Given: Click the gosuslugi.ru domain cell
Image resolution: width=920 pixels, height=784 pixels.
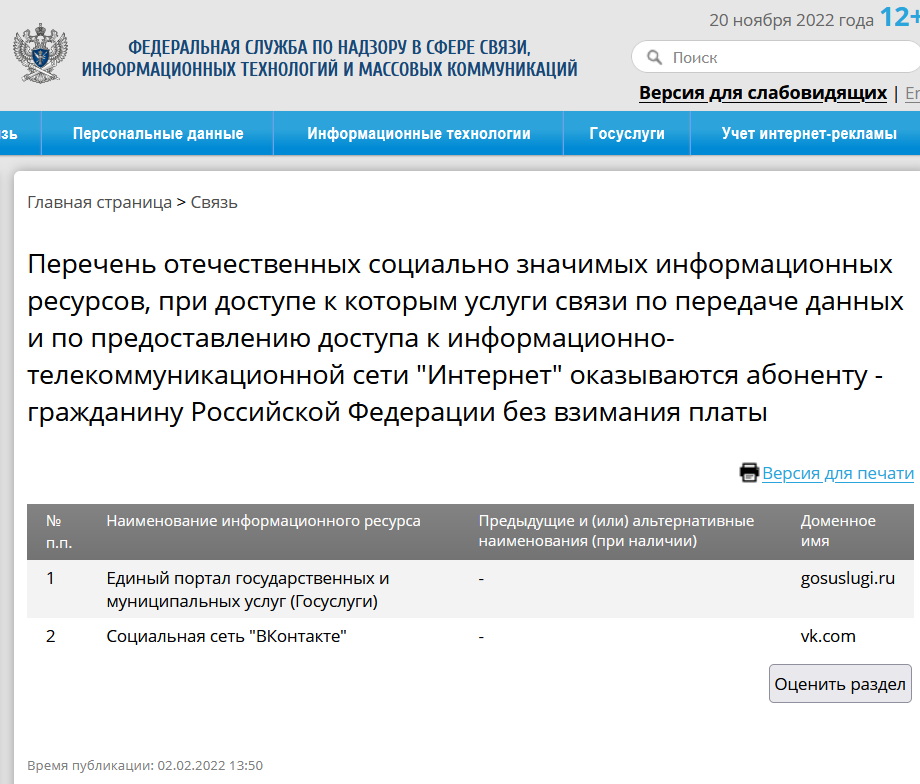Looking at the screenshot, I should tap(848, 579).
